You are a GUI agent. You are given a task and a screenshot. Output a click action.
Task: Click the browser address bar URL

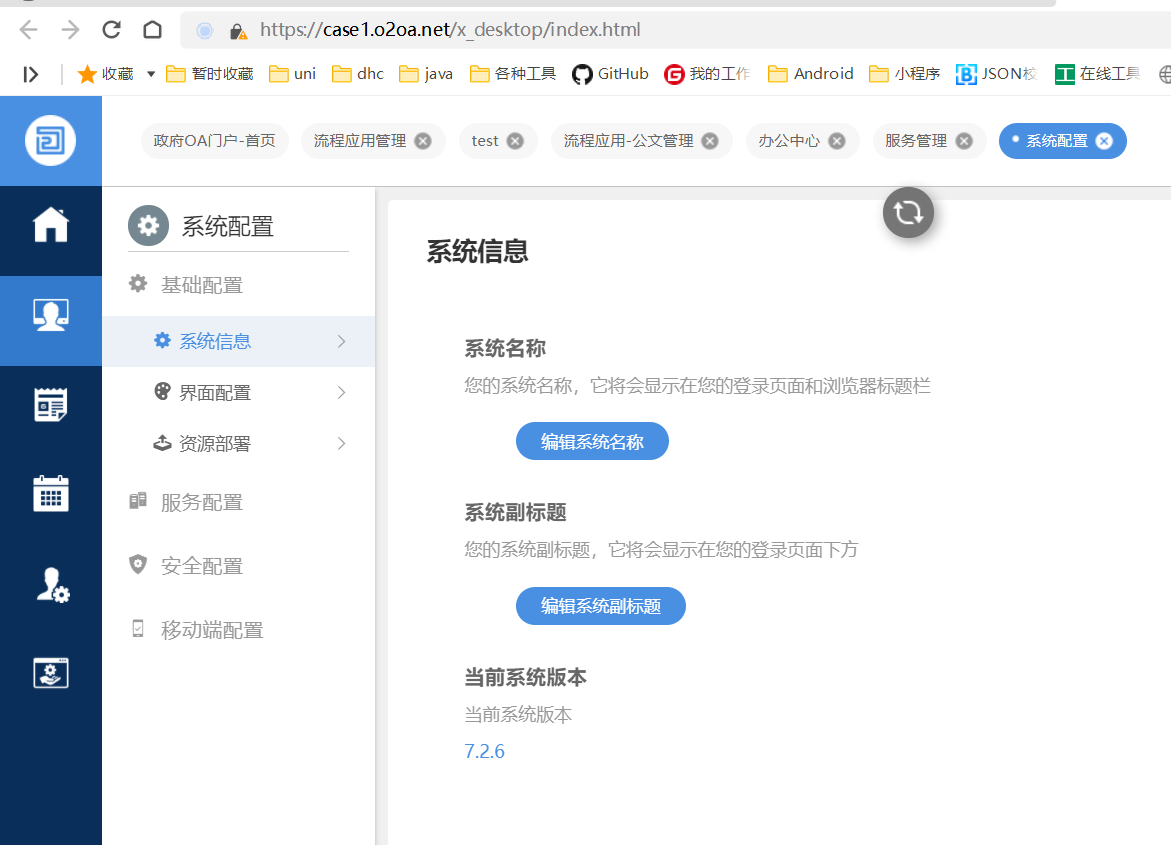point(450,30)
